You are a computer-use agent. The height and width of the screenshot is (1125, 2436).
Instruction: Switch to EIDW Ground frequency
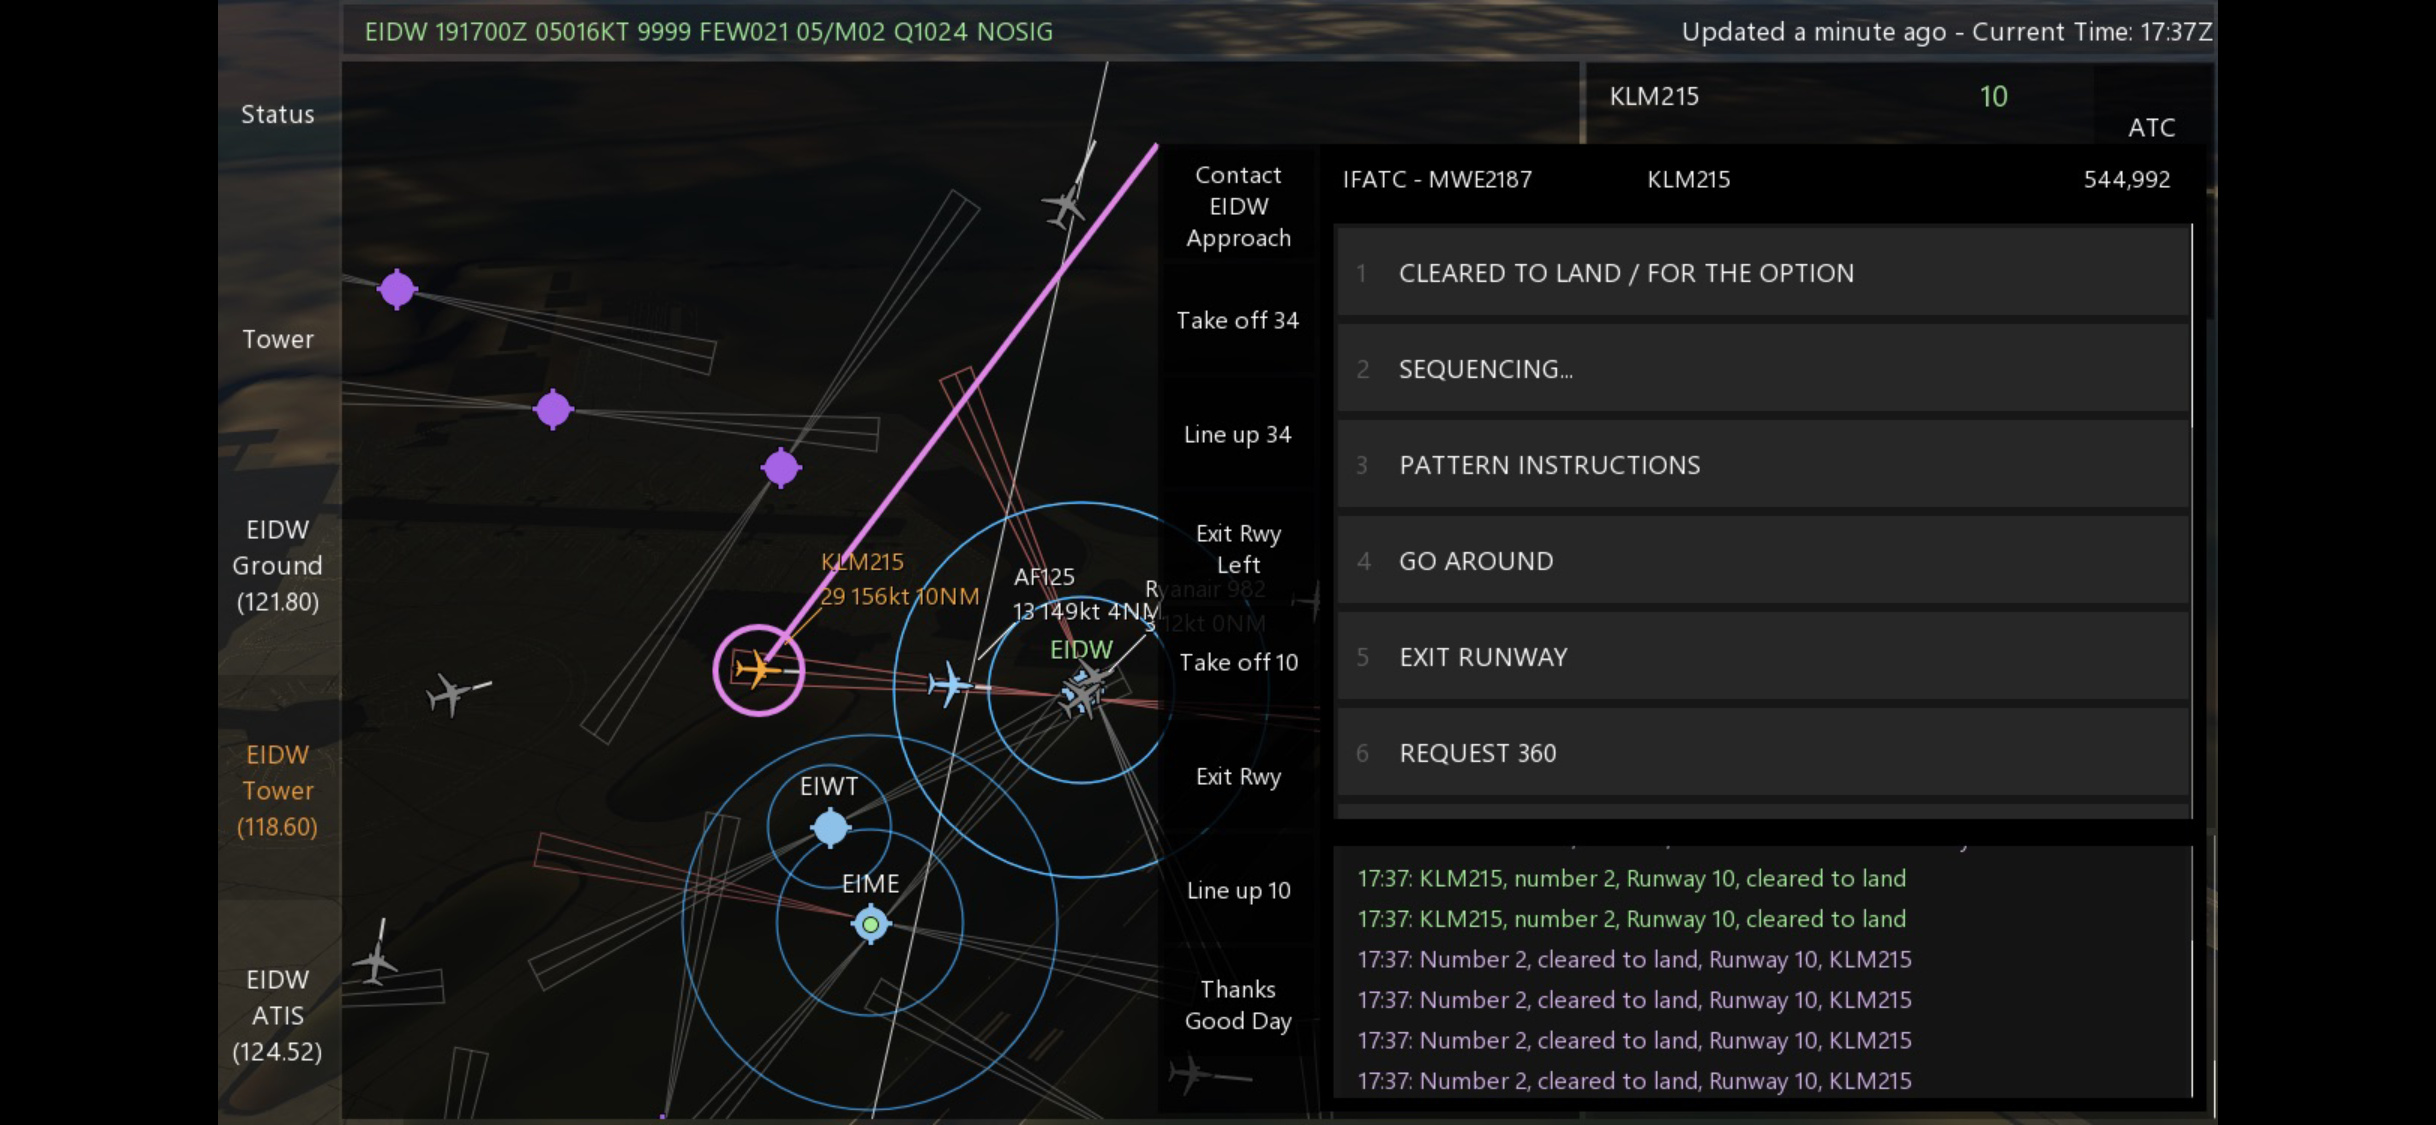[x=277, y=565]
